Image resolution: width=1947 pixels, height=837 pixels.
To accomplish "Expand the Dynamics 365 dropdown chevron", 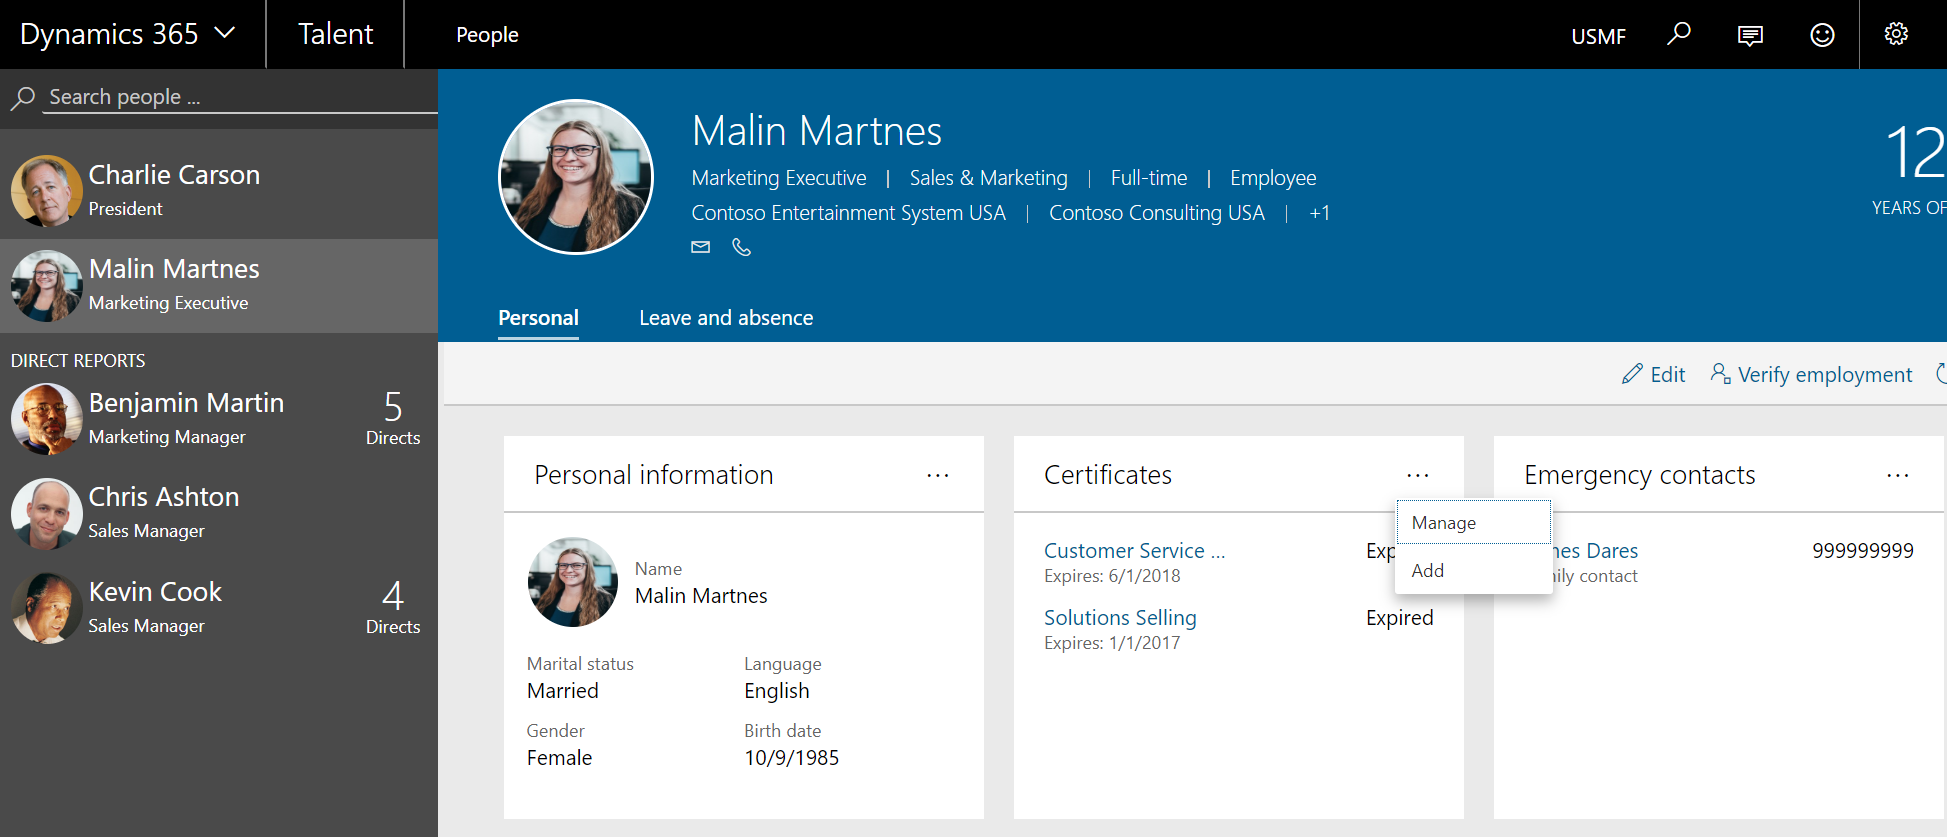I will pyautogui.click(x=225, y=33).
